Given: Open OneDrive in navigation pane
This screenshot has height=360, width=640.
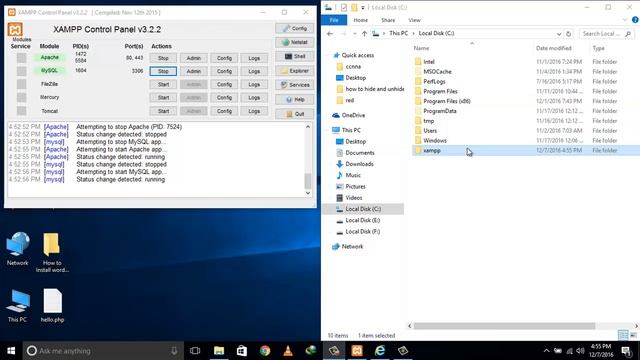Looking at the screenshot, I should (x=353, y=115).
